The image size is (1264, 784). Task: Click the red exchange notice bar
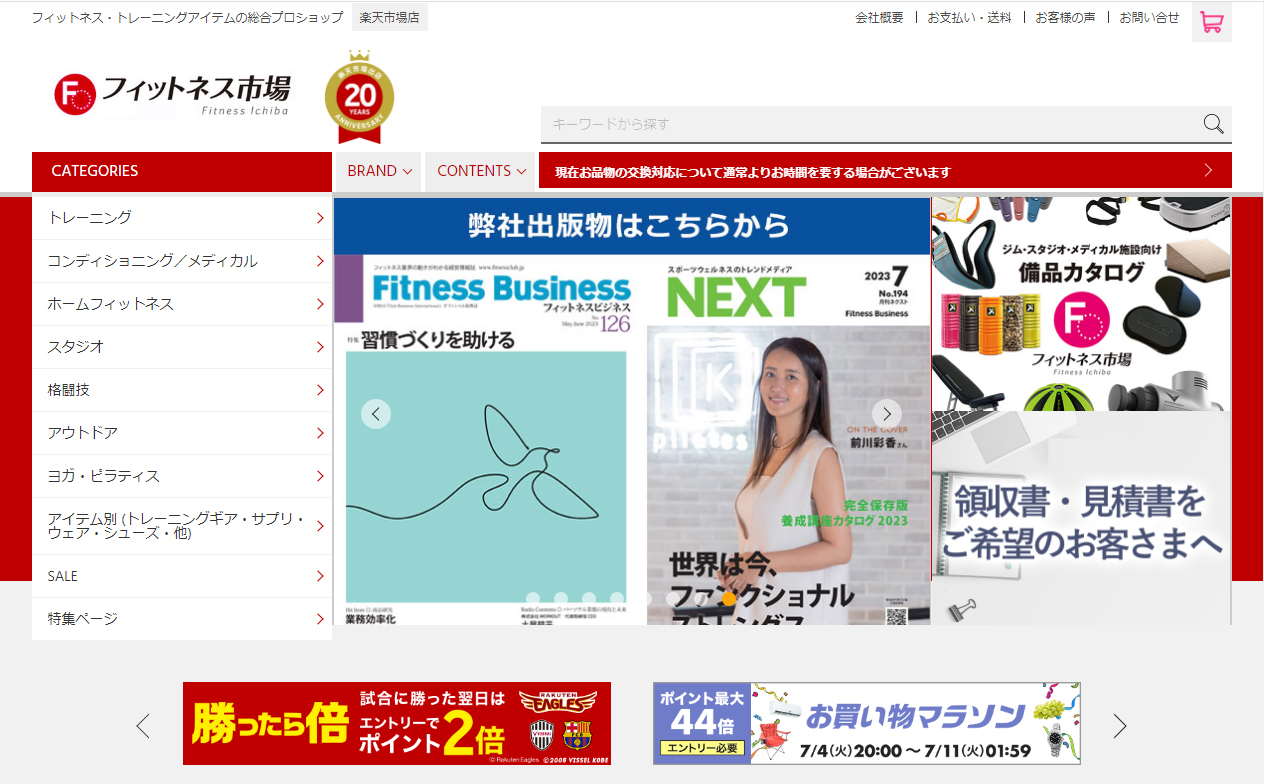(x=885, y=171)
